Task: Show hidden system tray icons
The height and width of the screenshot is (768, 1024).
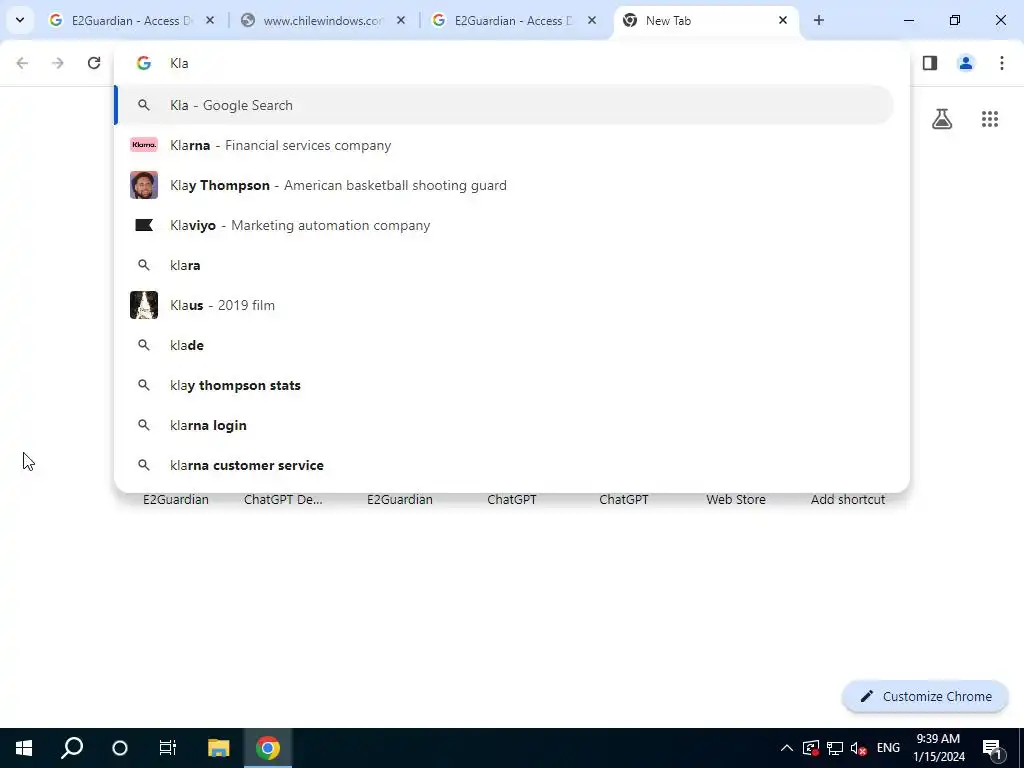Action: tap(787, 748)
